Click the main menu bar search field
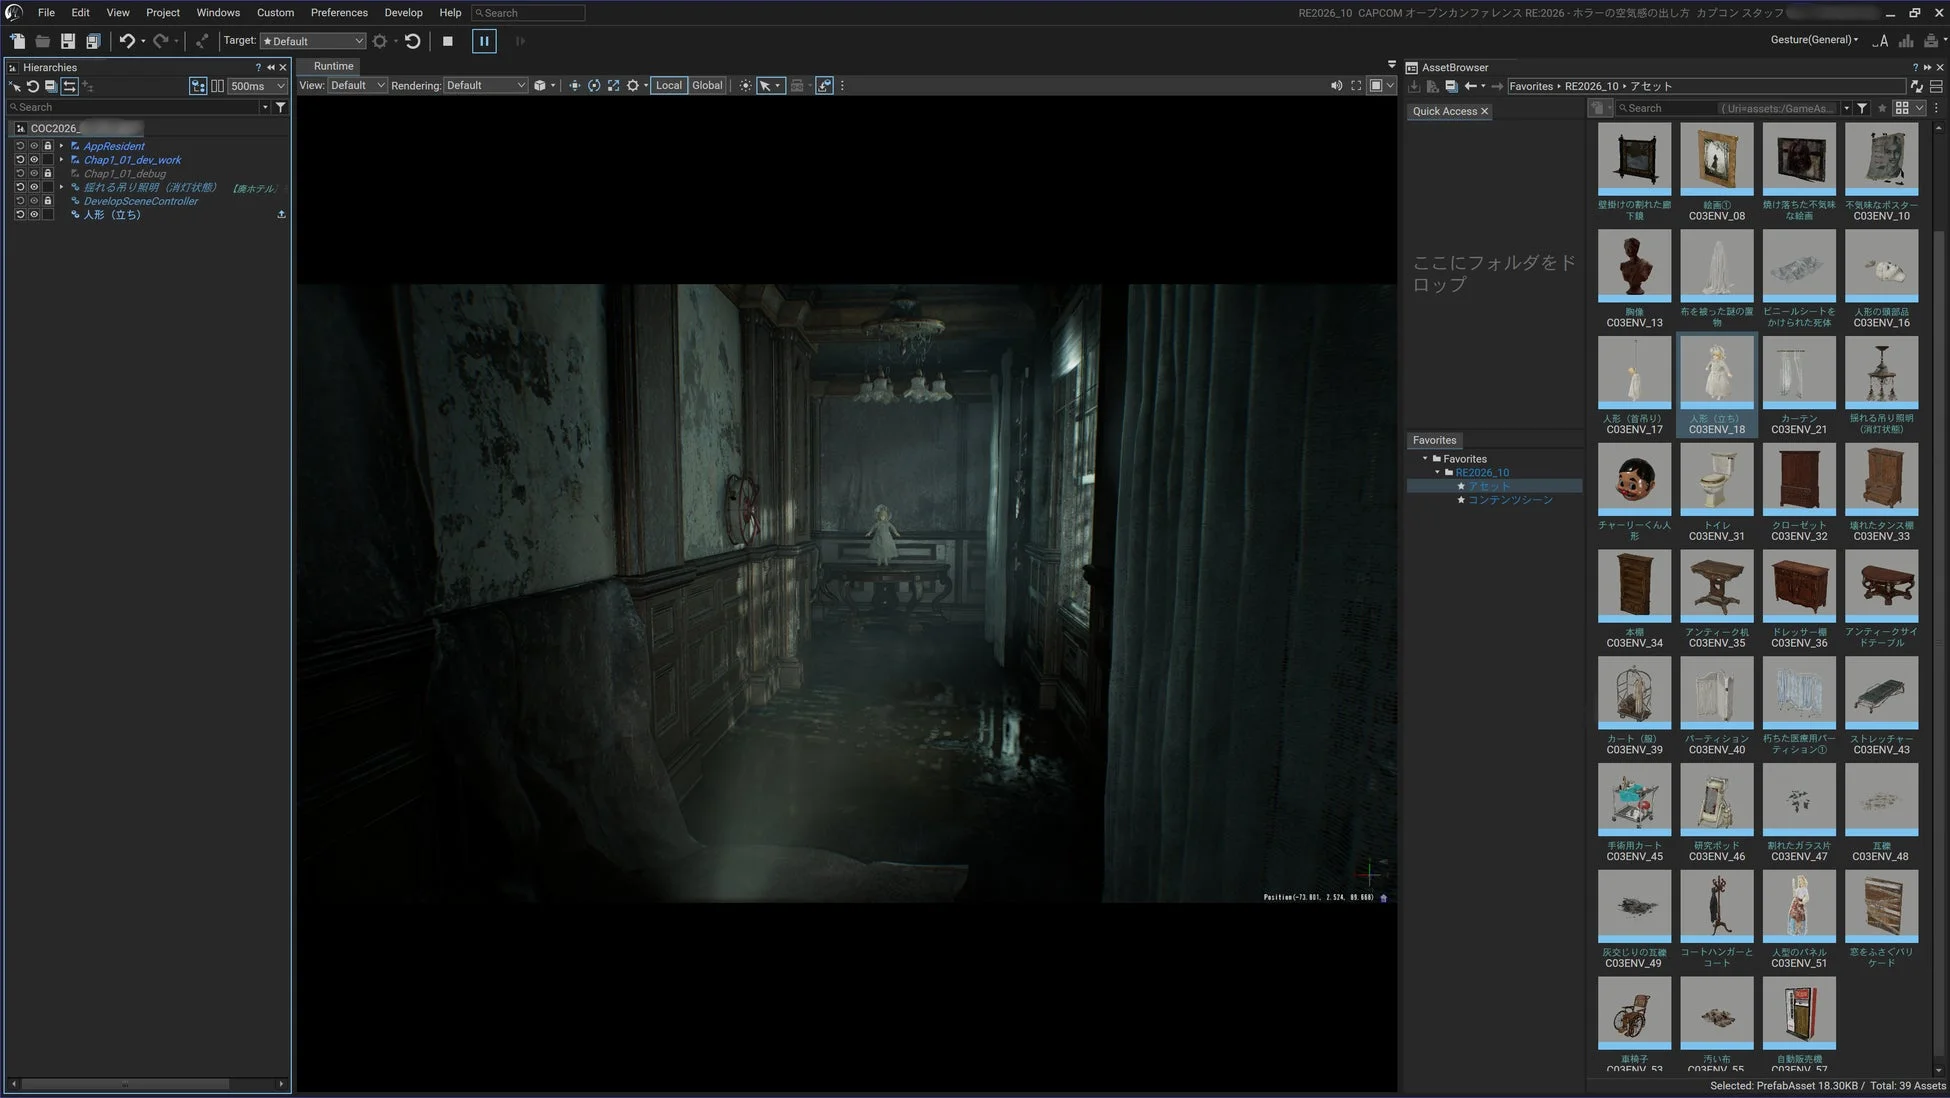The width and height of the screenshot is (1950, 1098). [x=529, y=13]
